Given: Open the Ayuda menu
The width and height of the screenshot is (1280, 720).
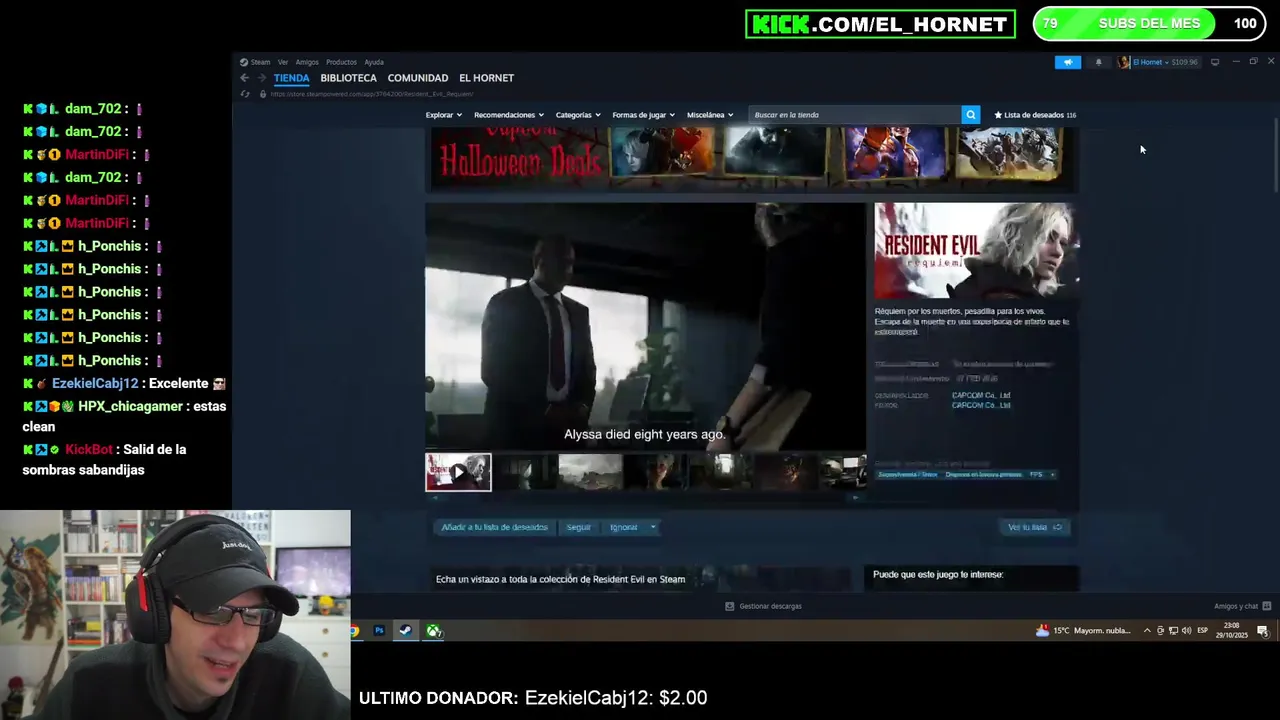Looking at the screenshot, I should click(374, 62).
